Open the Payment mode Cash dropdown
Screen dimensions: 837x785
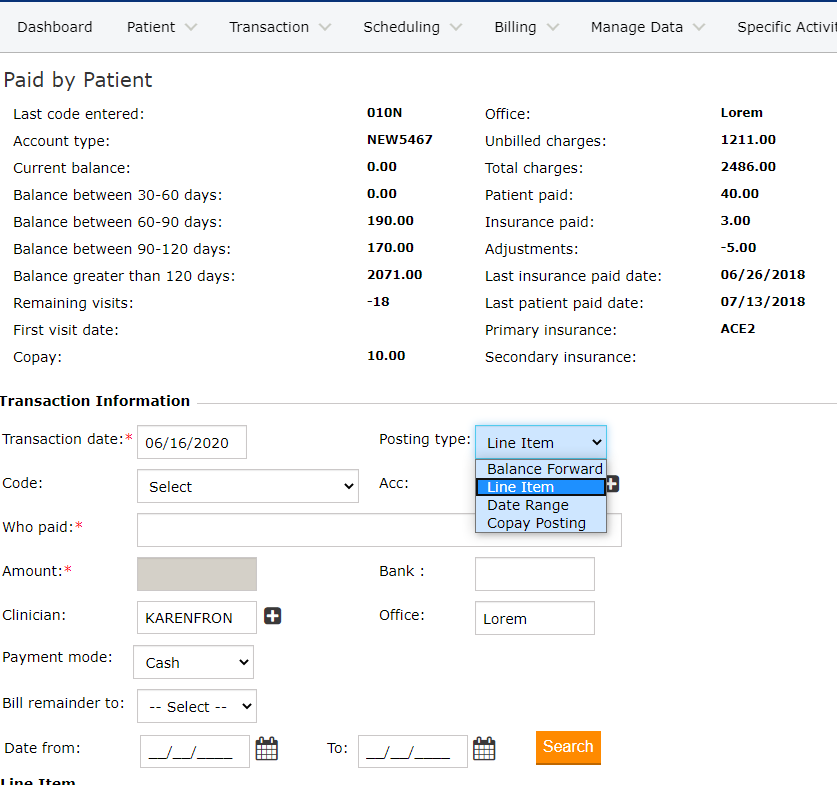[x=193, y=662]
